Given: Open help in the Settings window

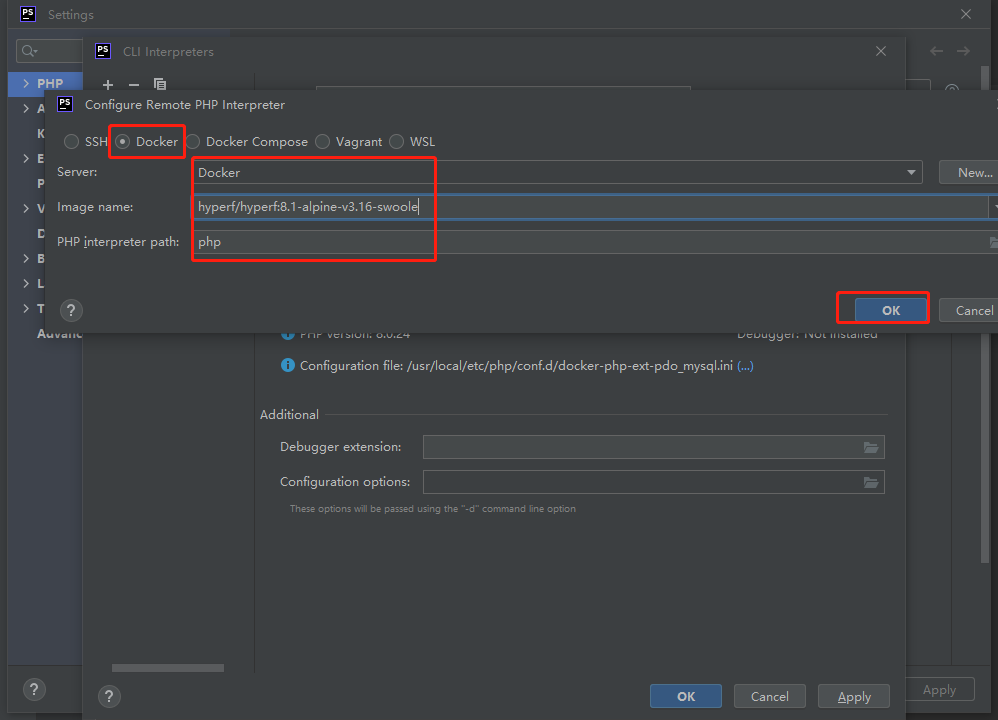Looking at the screenshot, I should pyautogui.click(x=34, y=689).
